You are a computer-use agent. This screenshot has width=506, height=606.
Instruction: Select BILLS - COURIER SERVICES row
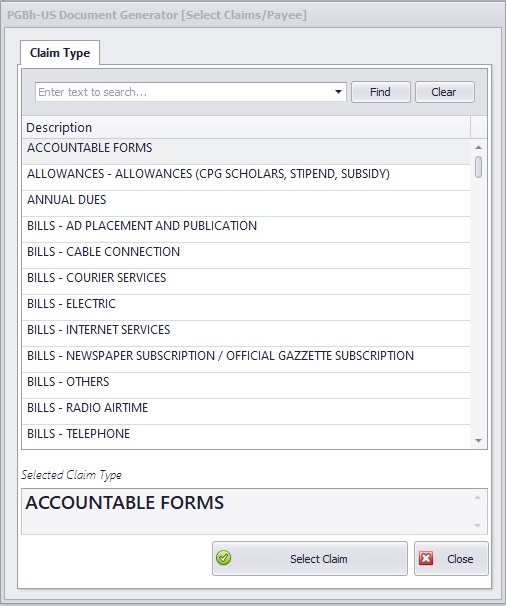click(x=246, y=281)
